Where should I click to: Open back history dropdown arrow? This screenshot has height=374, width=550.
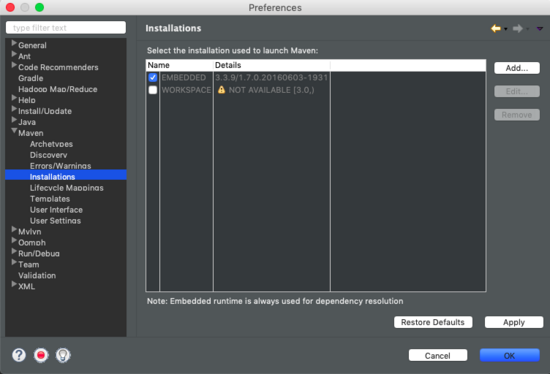505,29
